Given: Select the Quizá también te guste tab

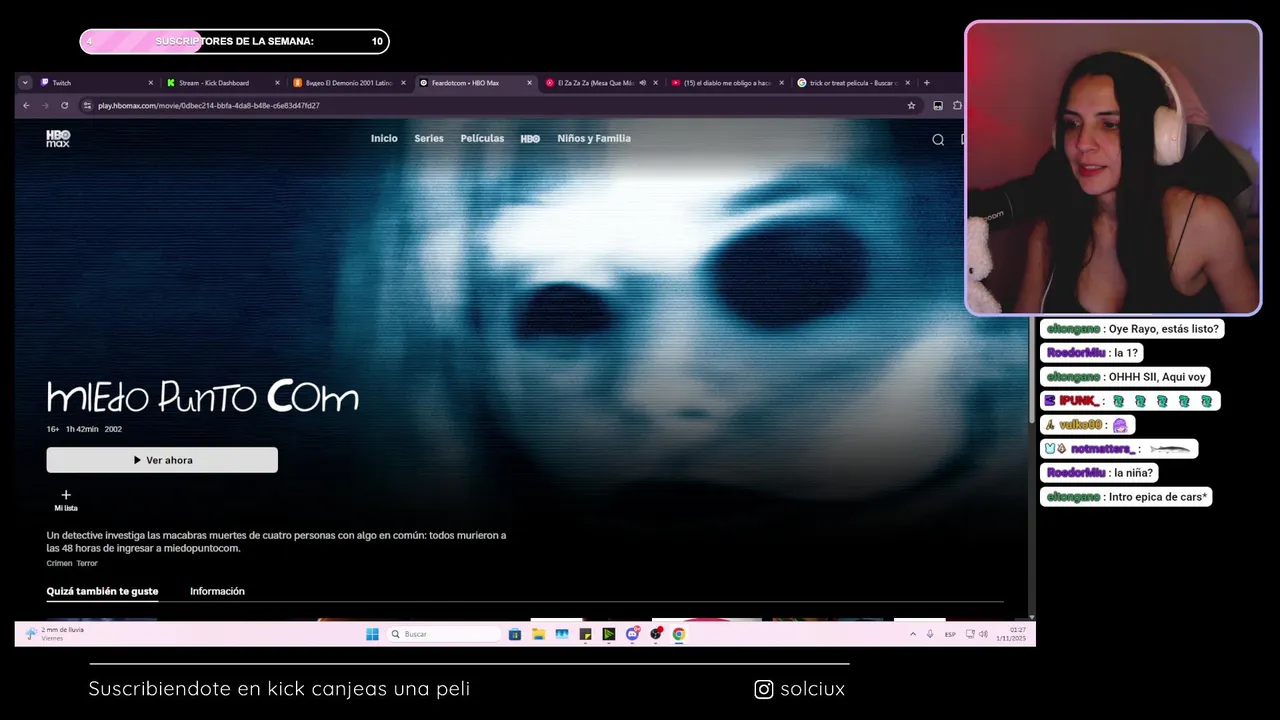Looking at the screenshot, I should pyautogui.click(x=102, y=591).
